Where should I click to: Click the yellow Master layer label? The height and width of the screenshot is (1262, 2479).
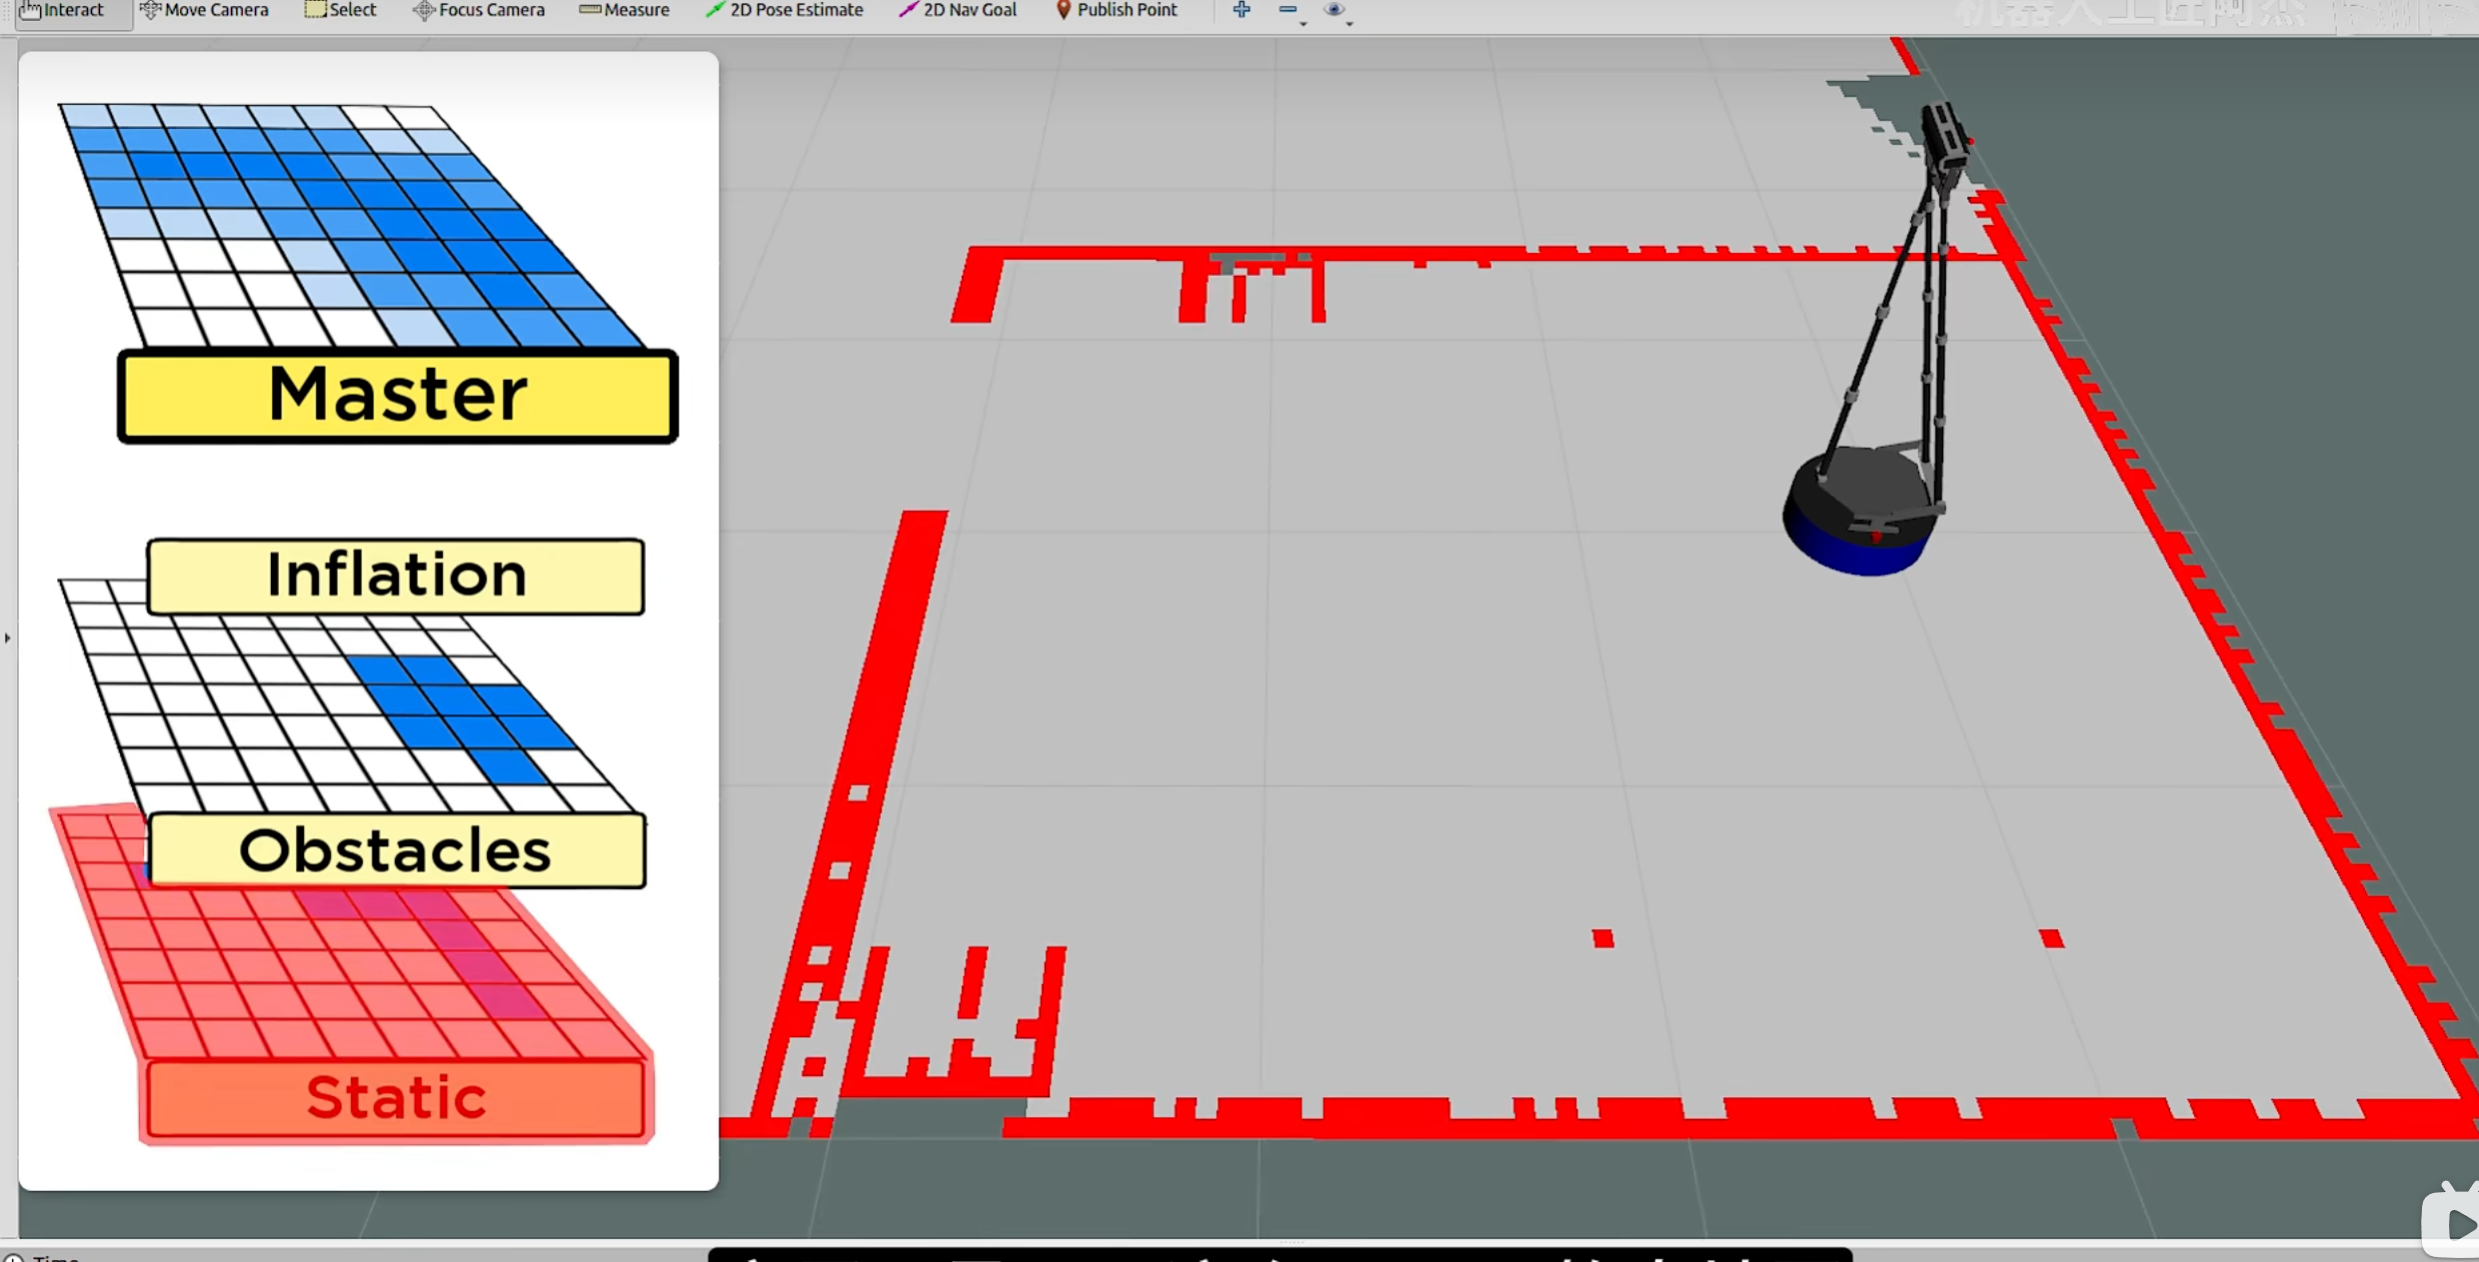(397, 395)
